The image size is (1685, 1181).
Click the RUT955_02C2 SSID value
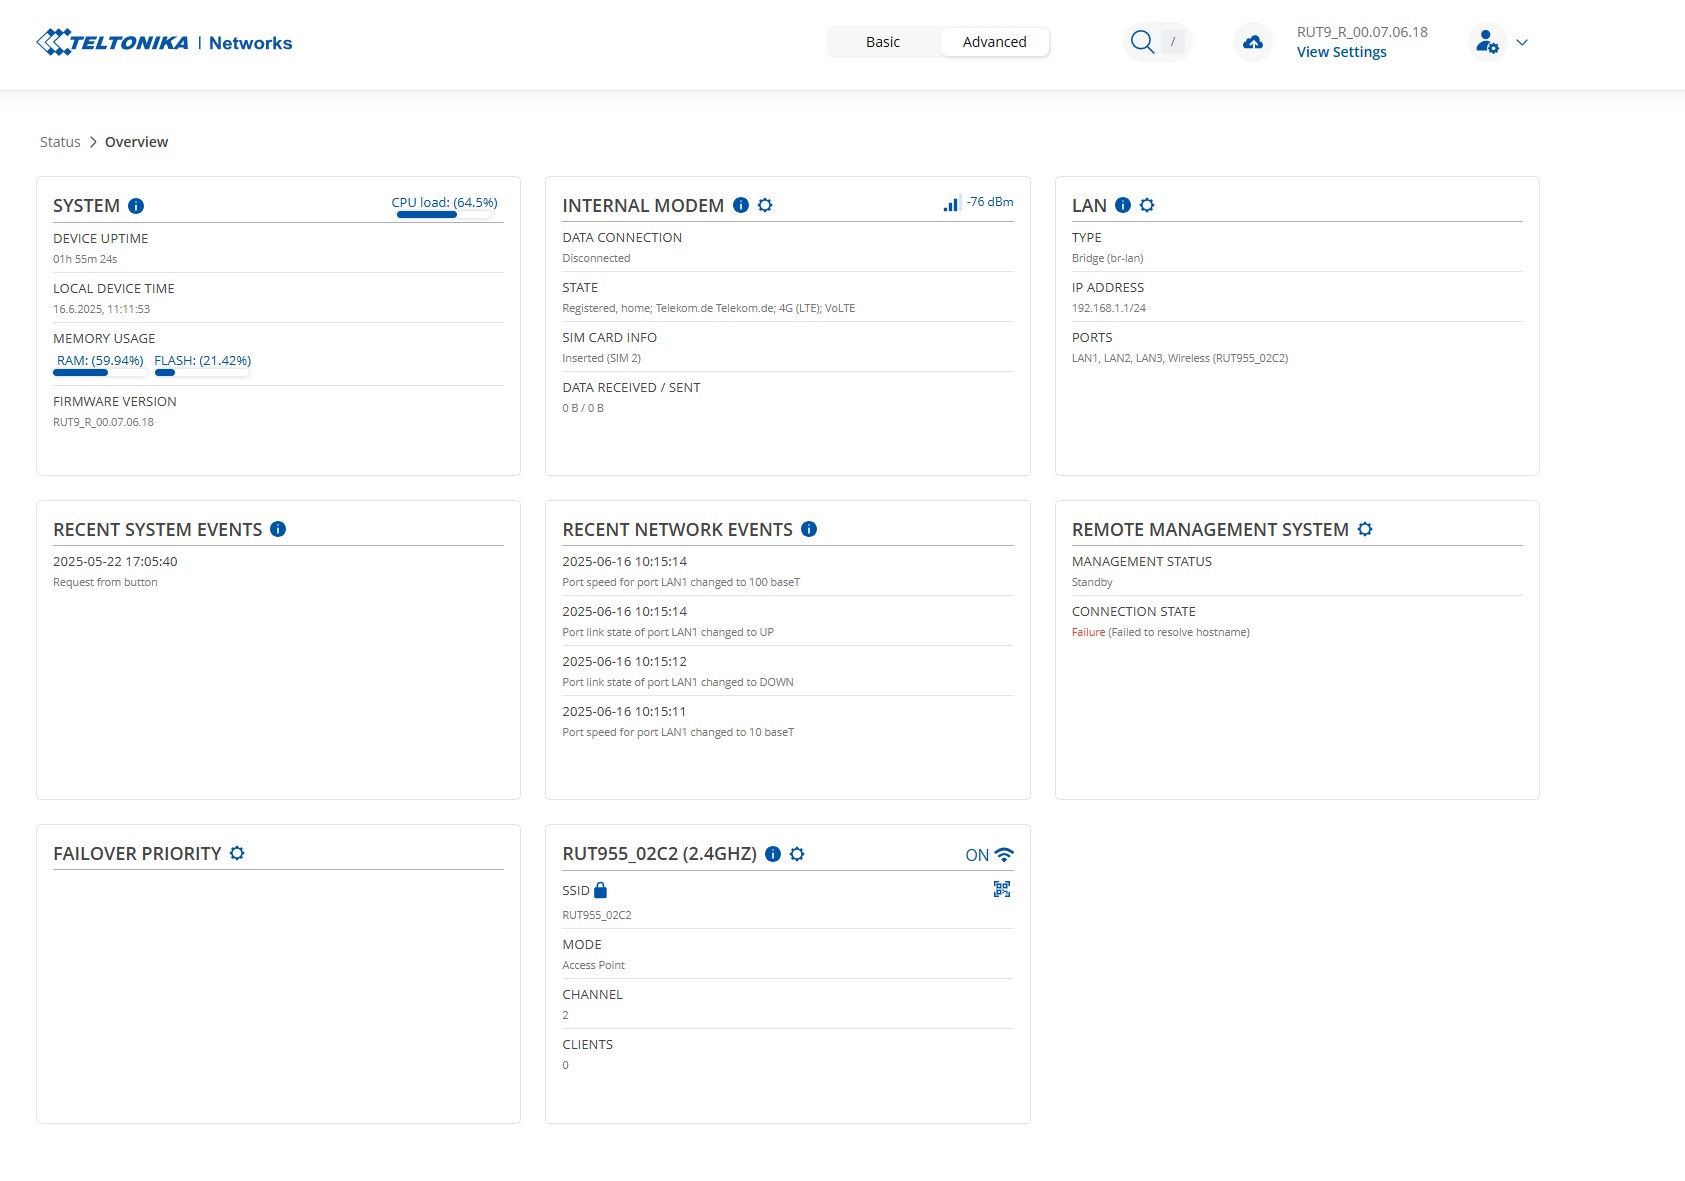(x=597, y=915)
